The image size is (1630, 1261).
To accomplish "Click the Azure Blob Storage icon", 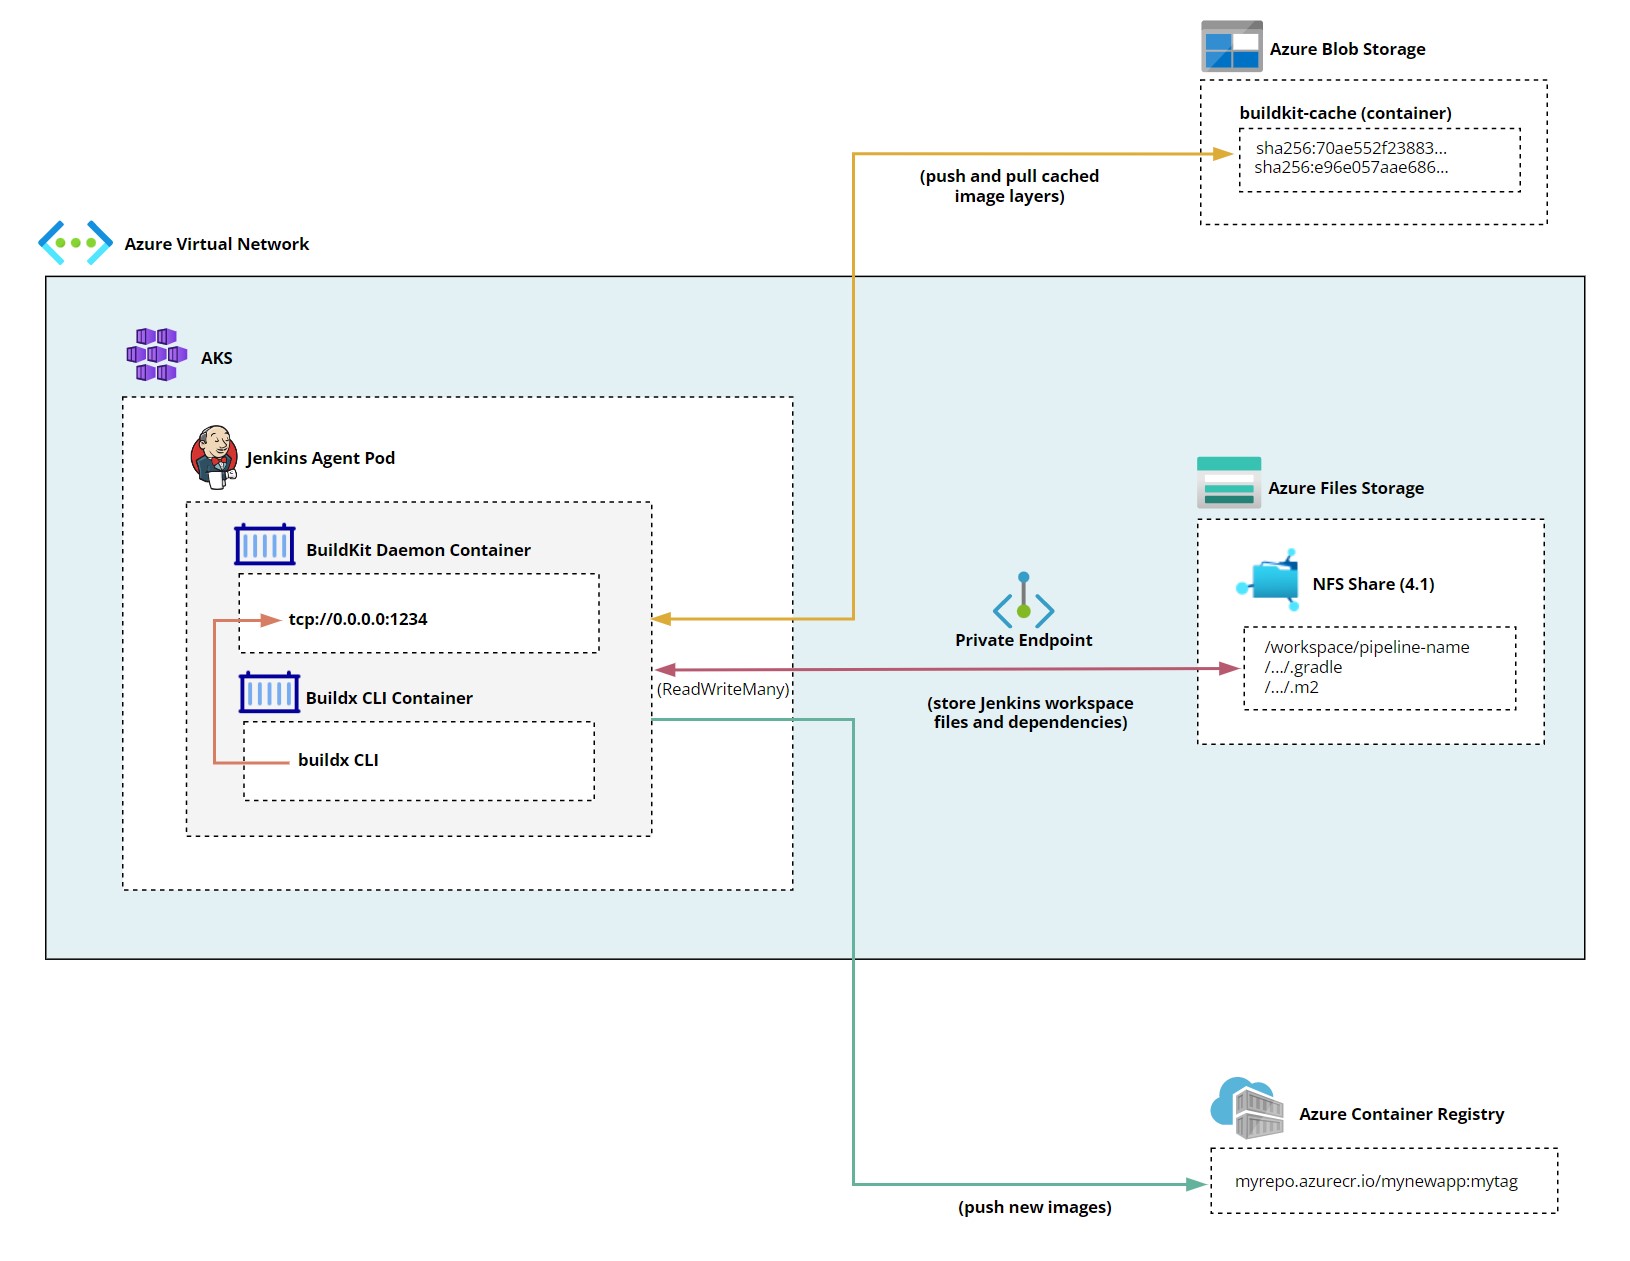I will click(x=1231, y=47).
